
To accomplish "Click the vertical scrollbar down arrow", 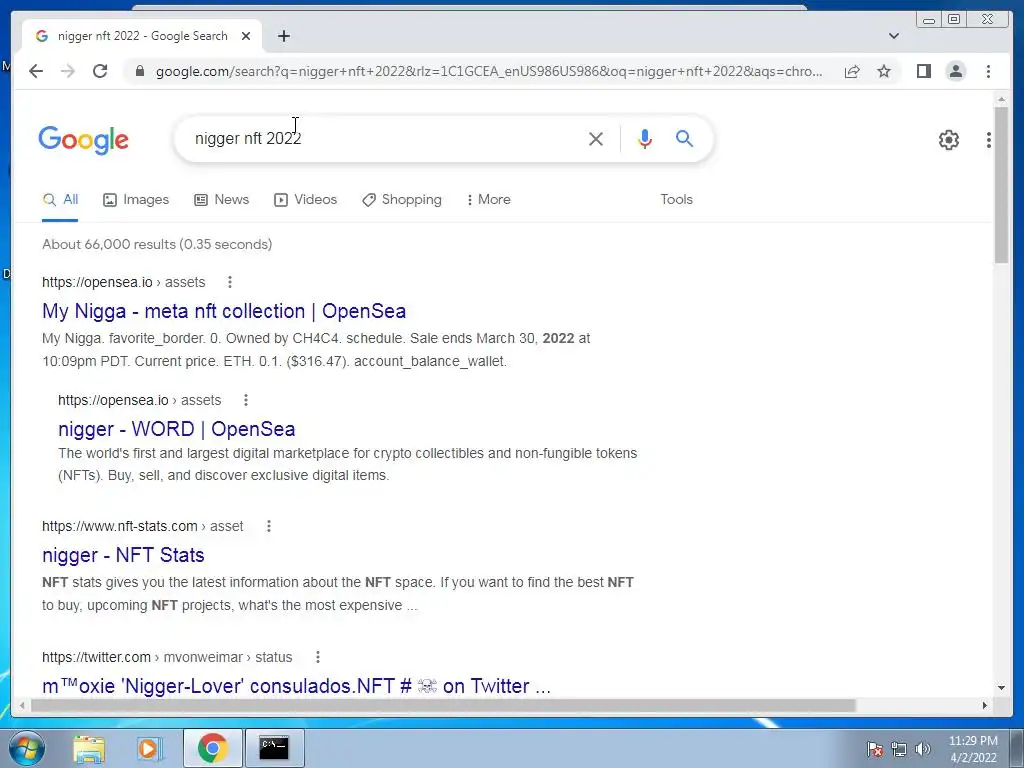I will (x=1001, y=687).
